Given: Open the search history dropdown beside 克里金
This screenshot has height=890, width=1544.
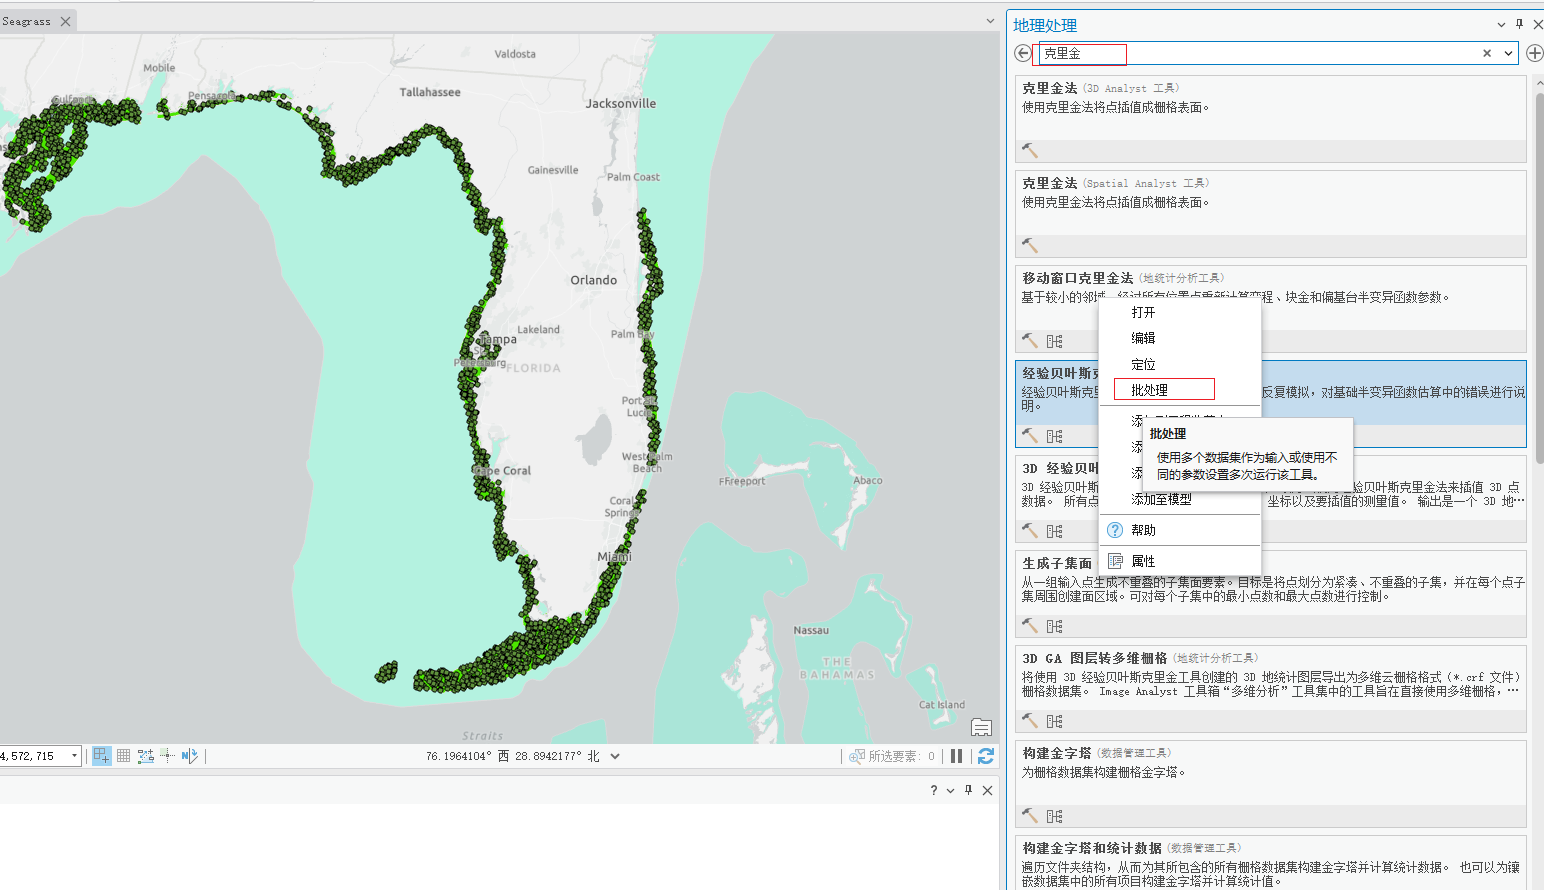Looking at the screenshot, I should coord(1506,53).
